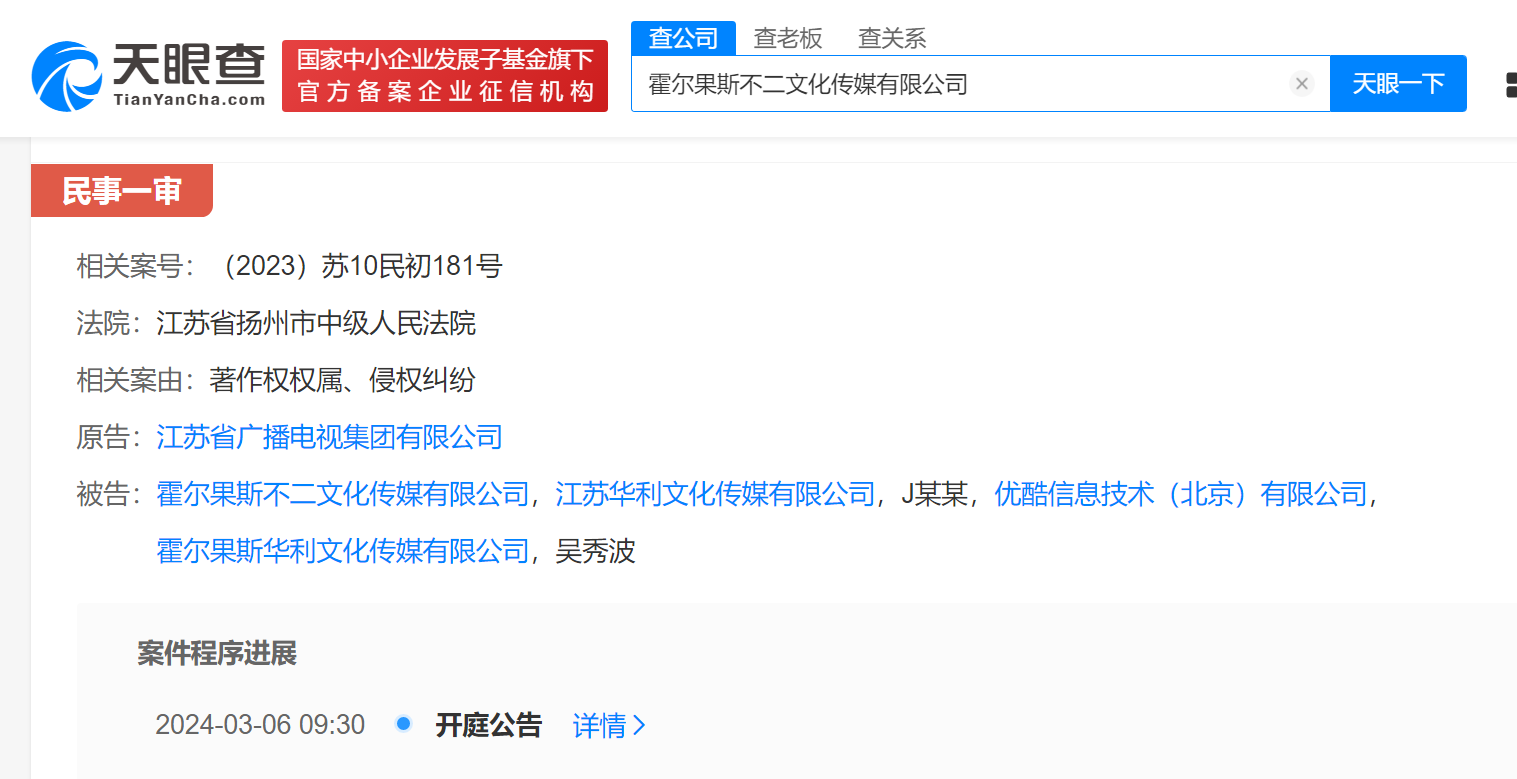Open 详情 for the 开庭公告 entry

click(x=610, y=725)
